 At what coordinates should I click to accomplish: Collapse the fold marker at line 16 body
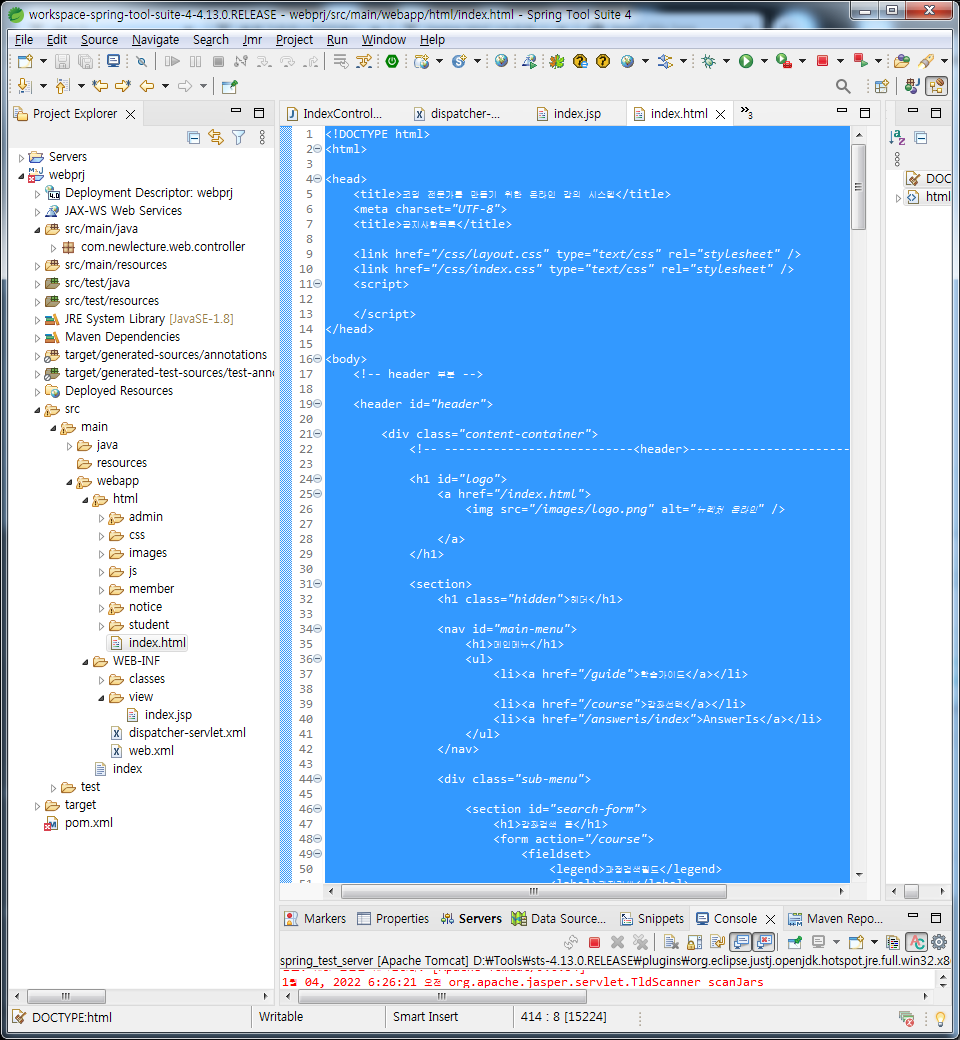click(x=318, y=359)
